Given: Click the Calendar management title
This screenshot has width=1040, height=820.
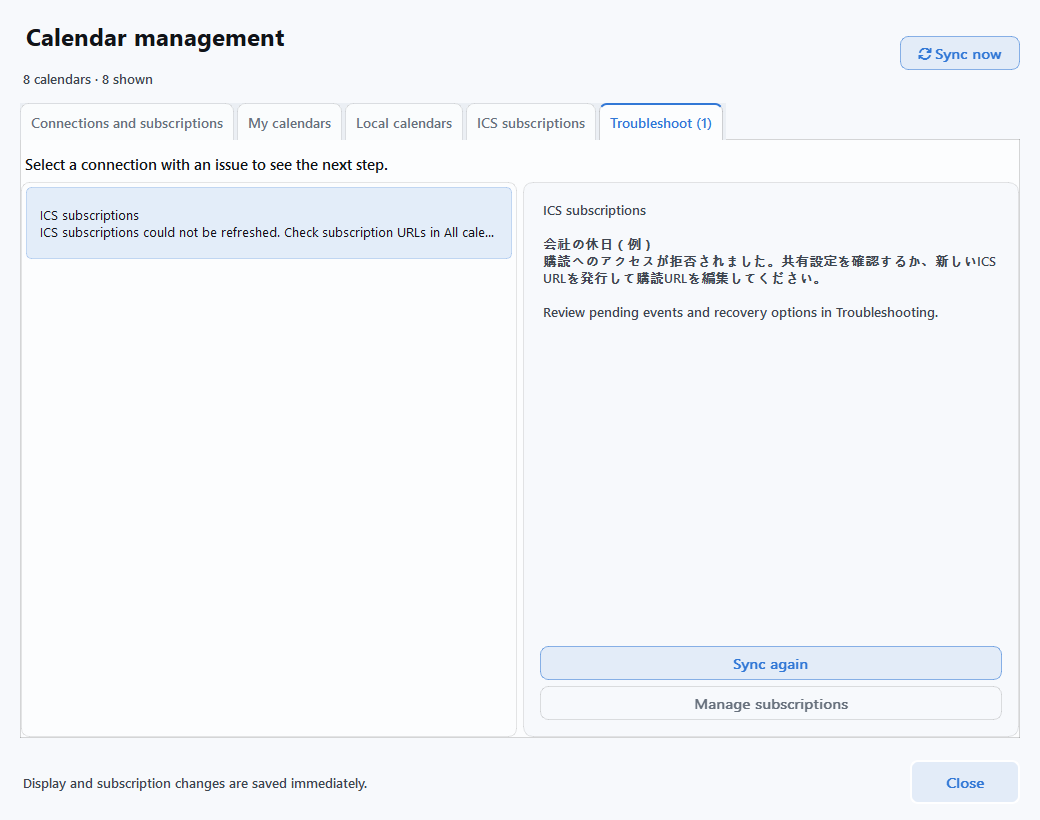Looking at the screenshot, I should 155,38.
